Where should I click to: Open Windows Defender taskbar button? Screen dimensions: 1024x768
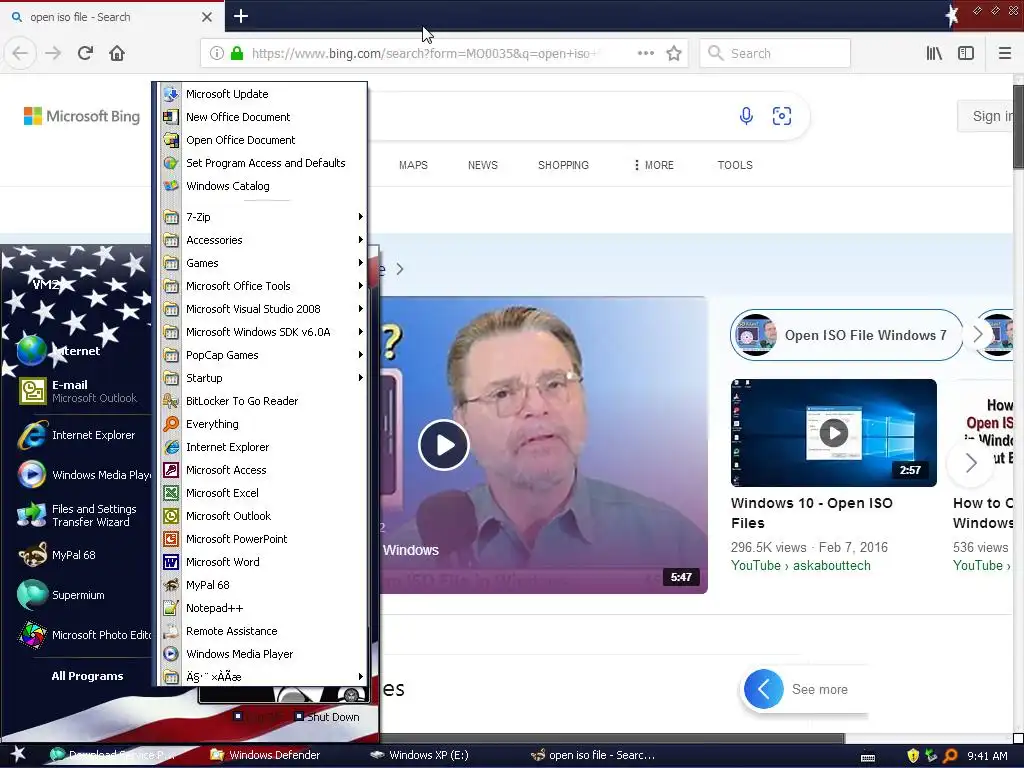tap(266, 755)
